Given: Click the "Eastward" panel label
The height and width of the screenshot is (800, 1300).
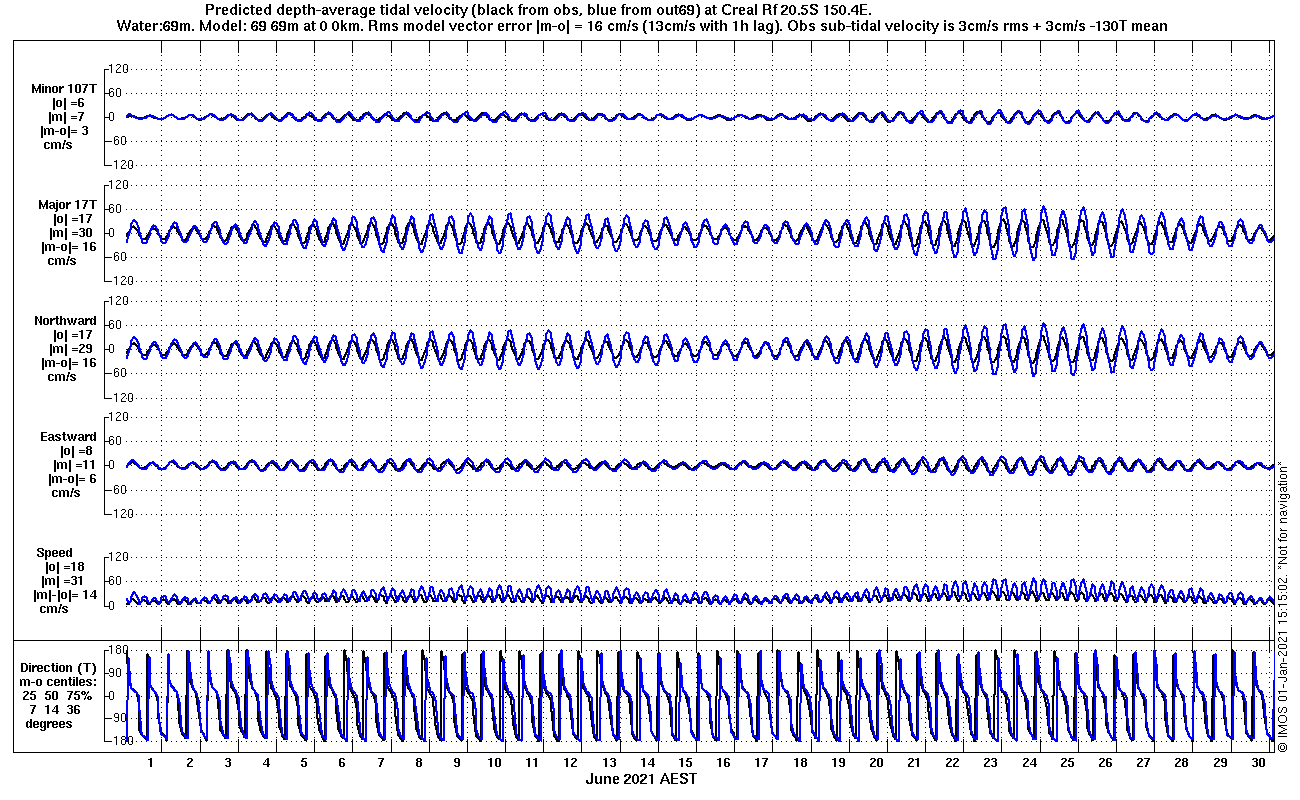Looking at the screenshot, I should (68, 436).
